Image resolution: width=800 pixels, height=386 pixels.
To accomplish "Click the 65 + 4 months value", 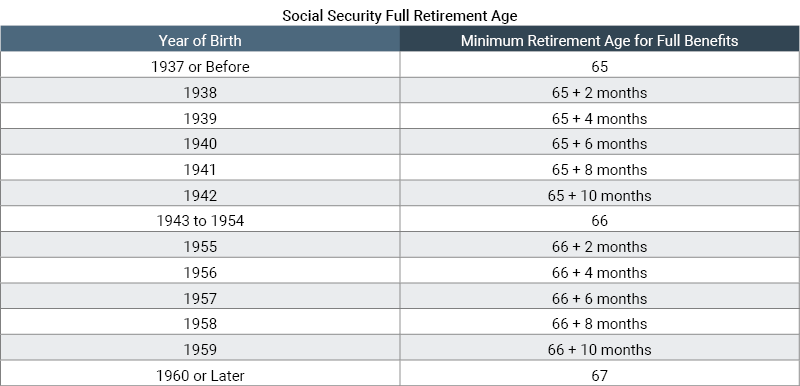I will pos(599,118).
